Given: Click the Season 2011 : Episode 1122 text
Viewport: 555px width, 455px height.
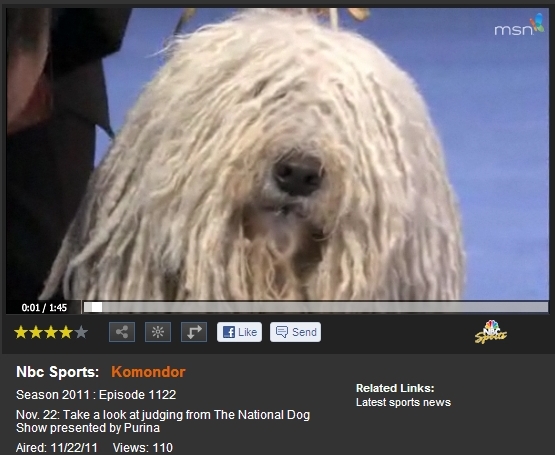Looking at the screenshot, I should 96,394.
